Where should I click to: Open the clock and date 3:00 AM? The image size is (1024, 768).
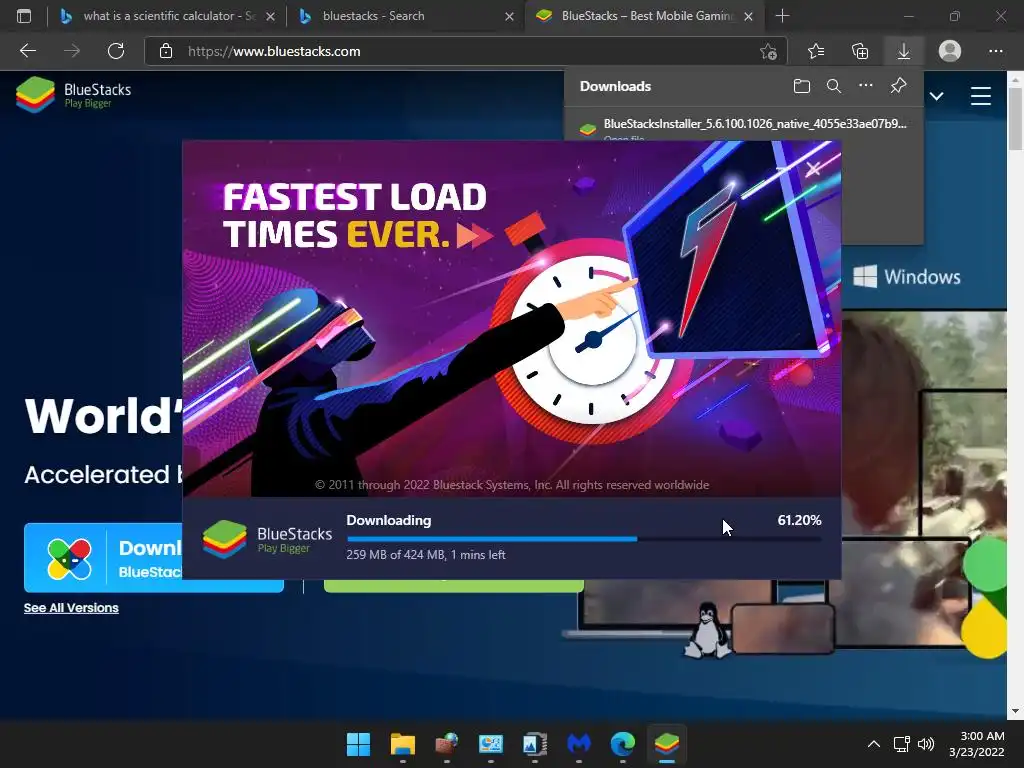pos(976,744)
